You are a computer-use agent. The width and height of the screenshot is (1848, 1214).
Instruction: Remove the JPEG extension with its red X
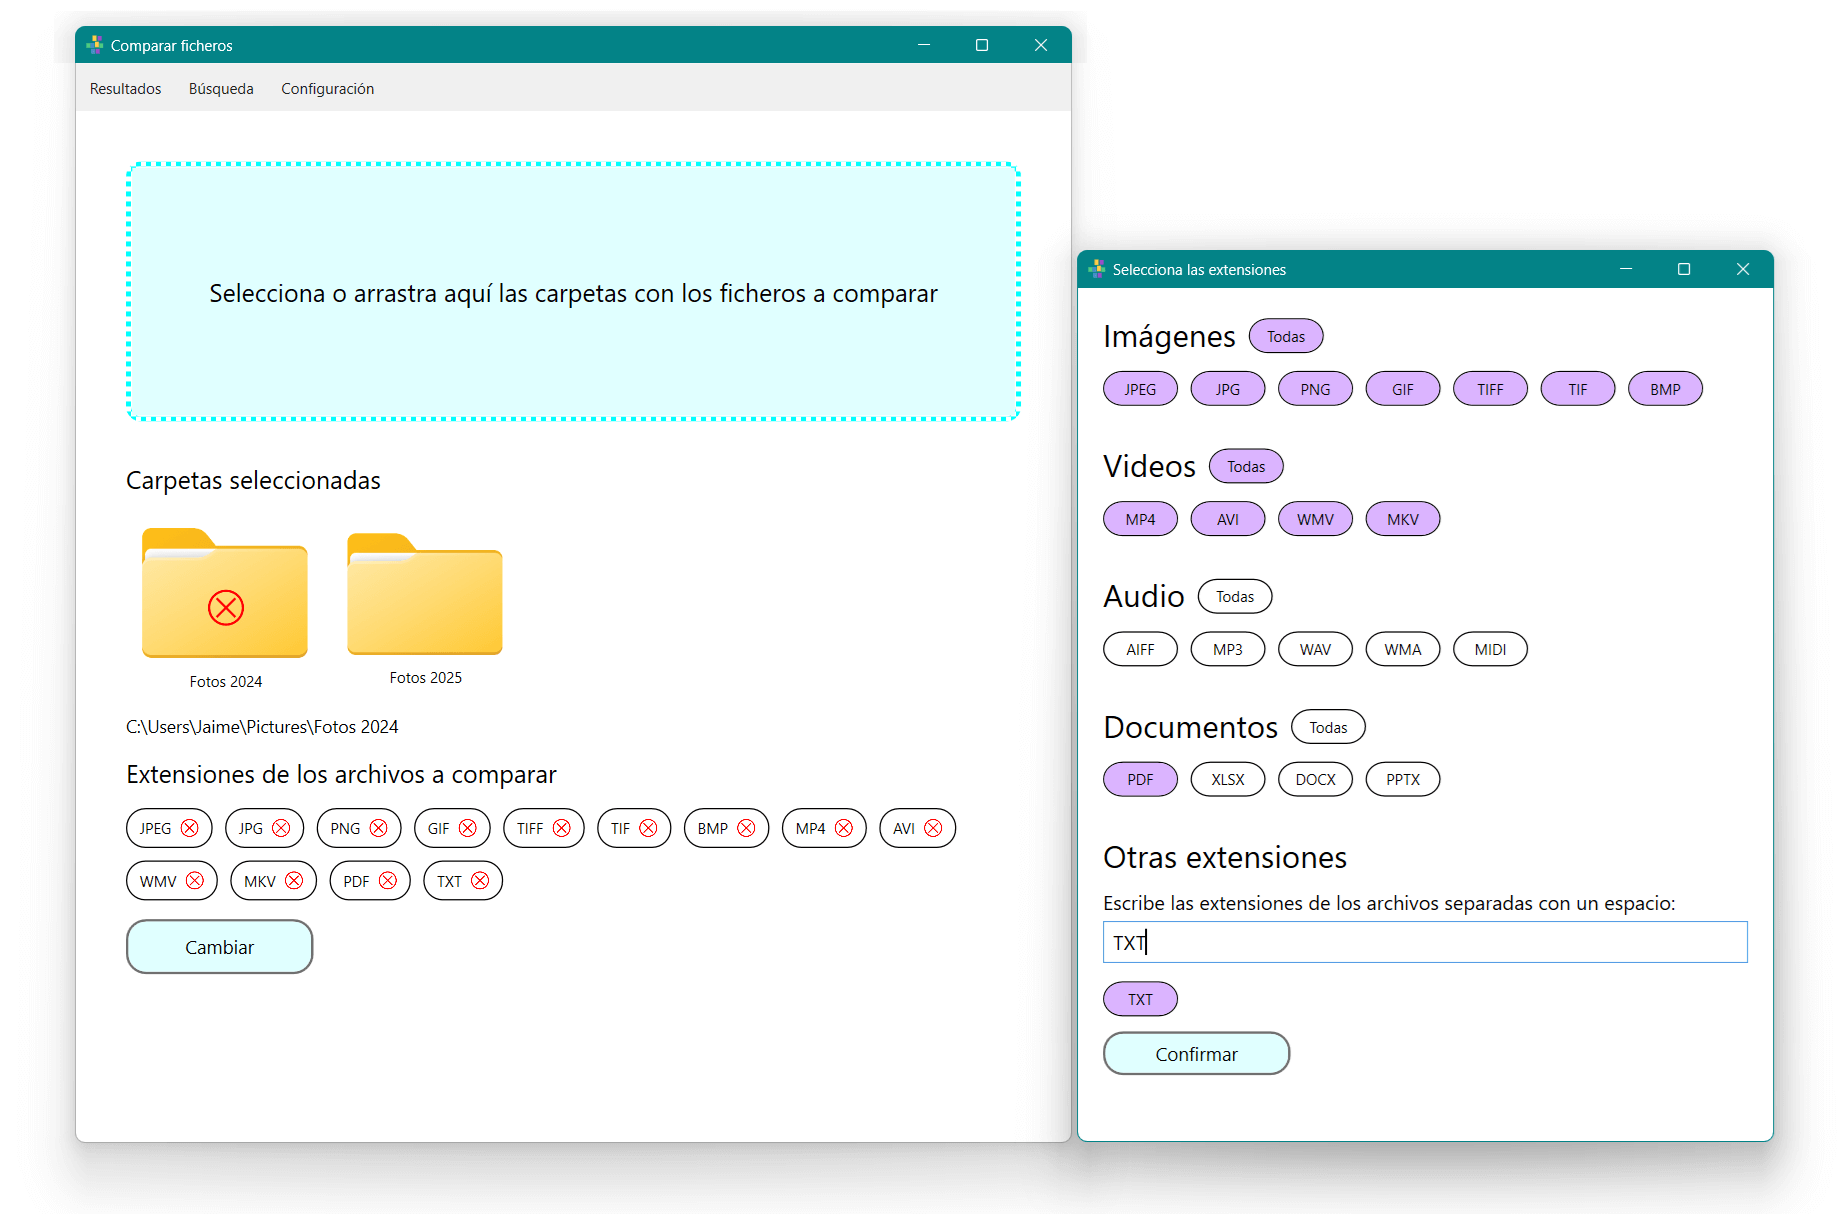(189, 828)
